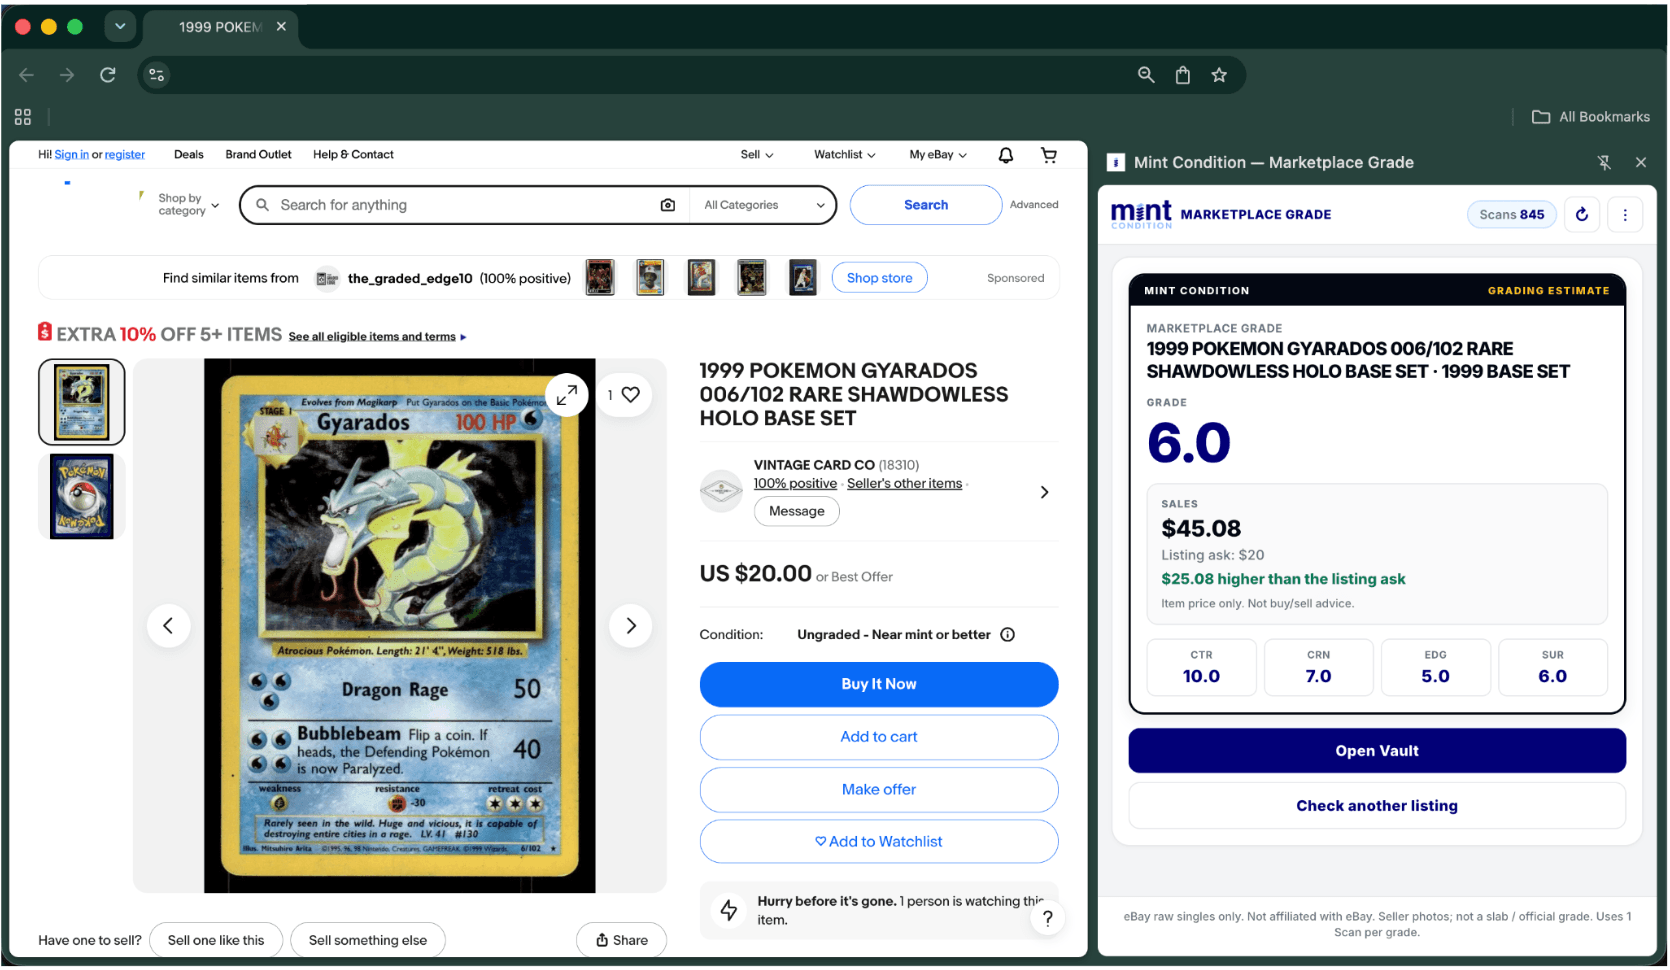Click the eBay Search button
1670x970 pixels.
(x=926, y=205)
